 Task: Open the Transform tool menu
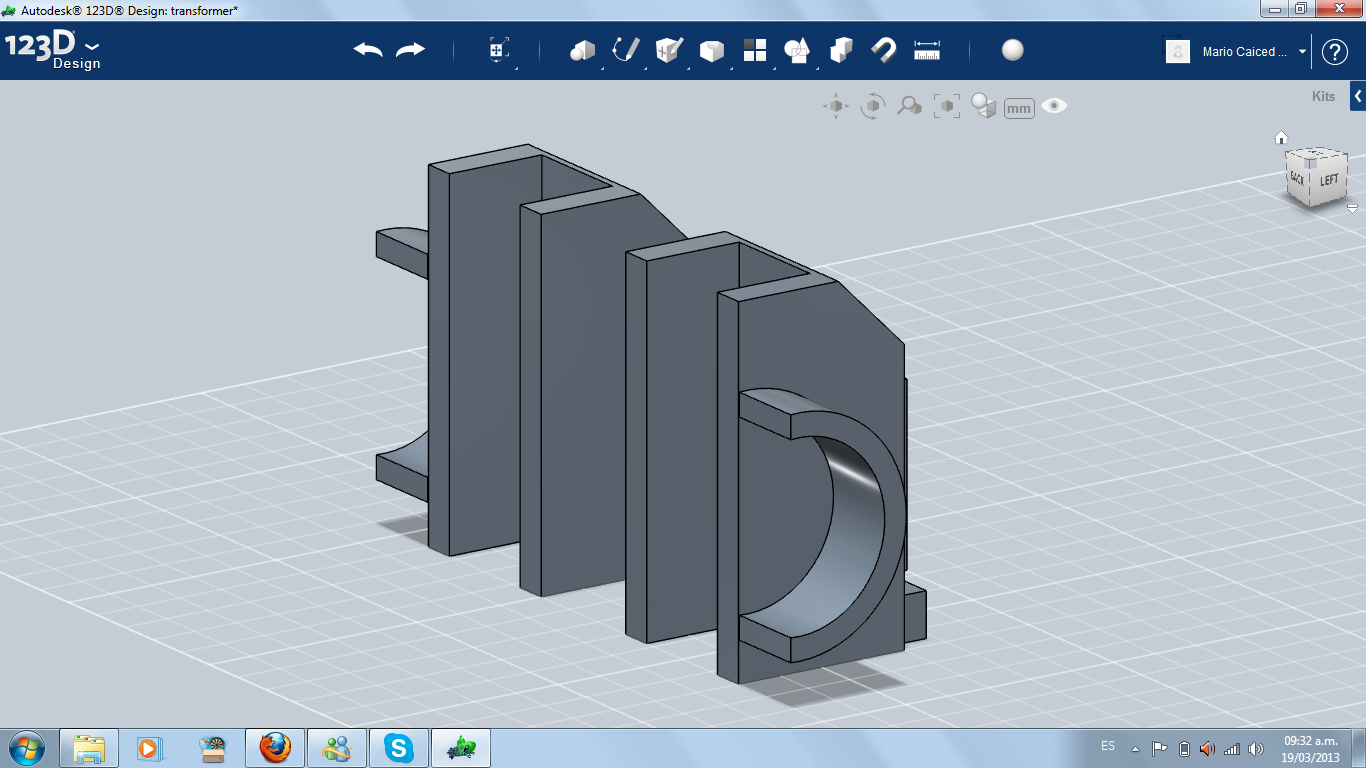(499, 50)
